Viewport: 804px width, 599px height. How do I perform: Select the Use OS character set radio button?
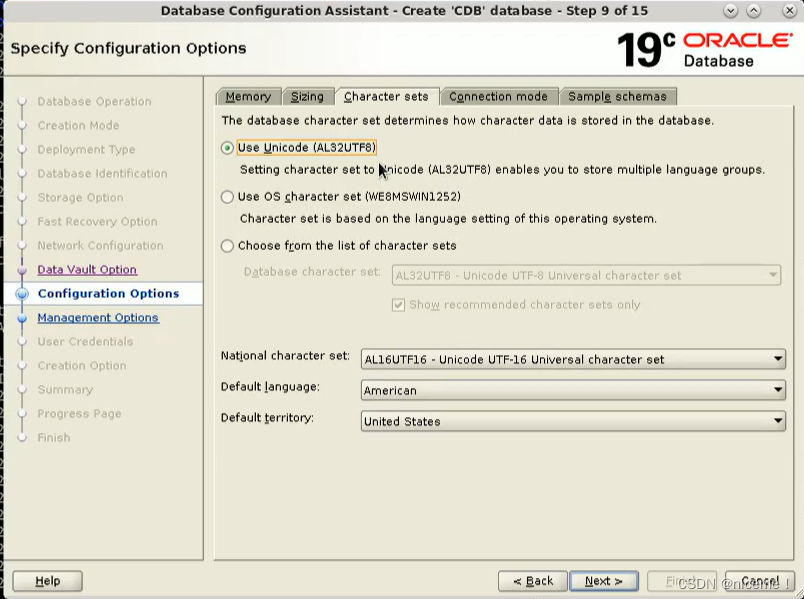pos(227,197)
